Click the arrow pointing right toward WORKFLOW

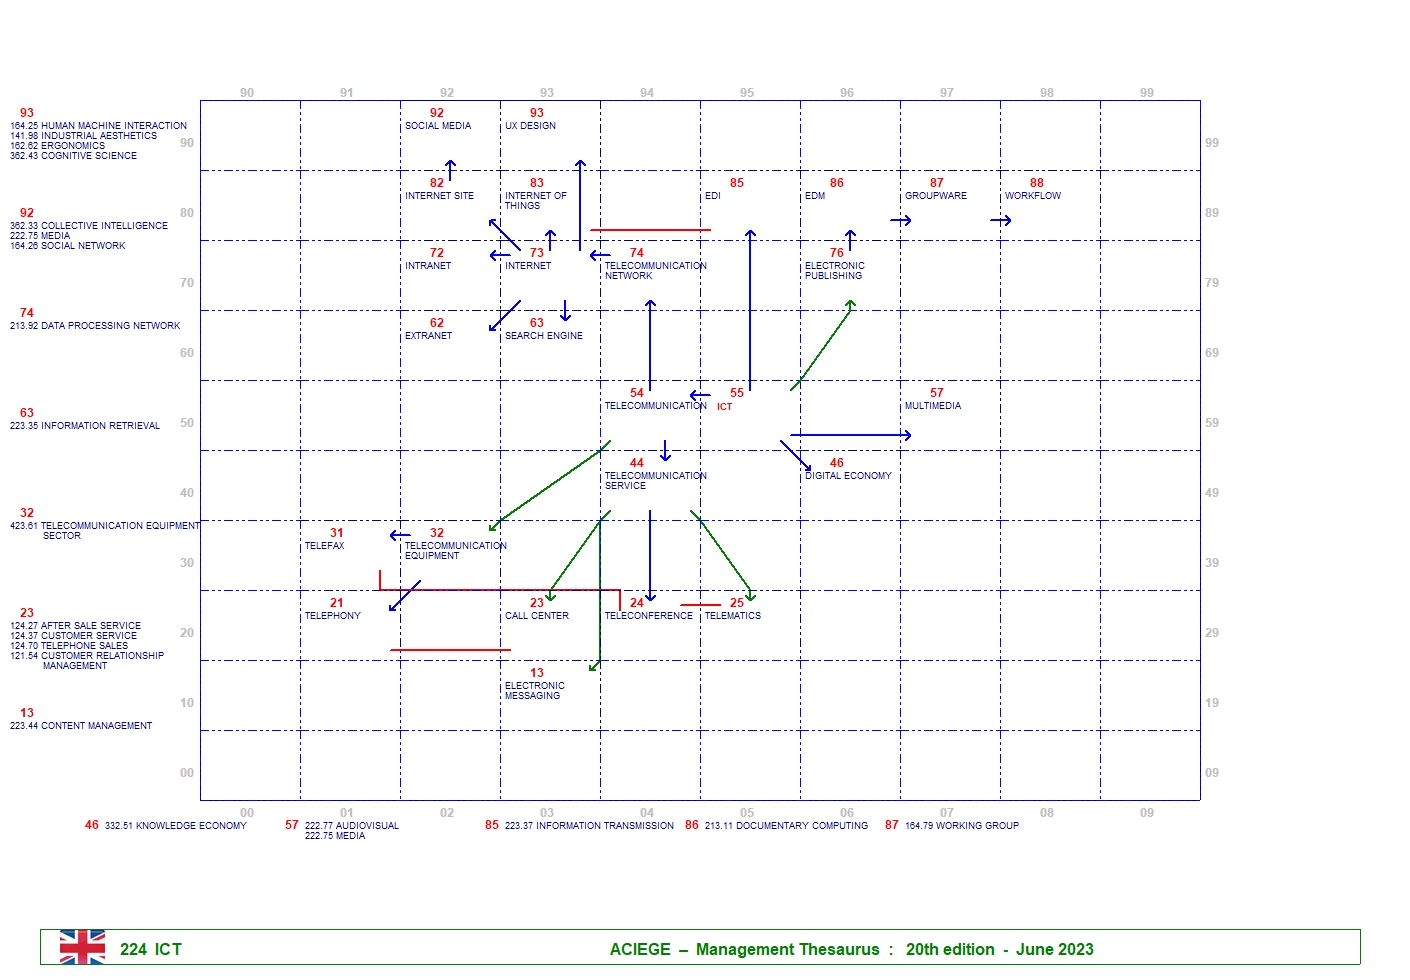click(1001, 220)
